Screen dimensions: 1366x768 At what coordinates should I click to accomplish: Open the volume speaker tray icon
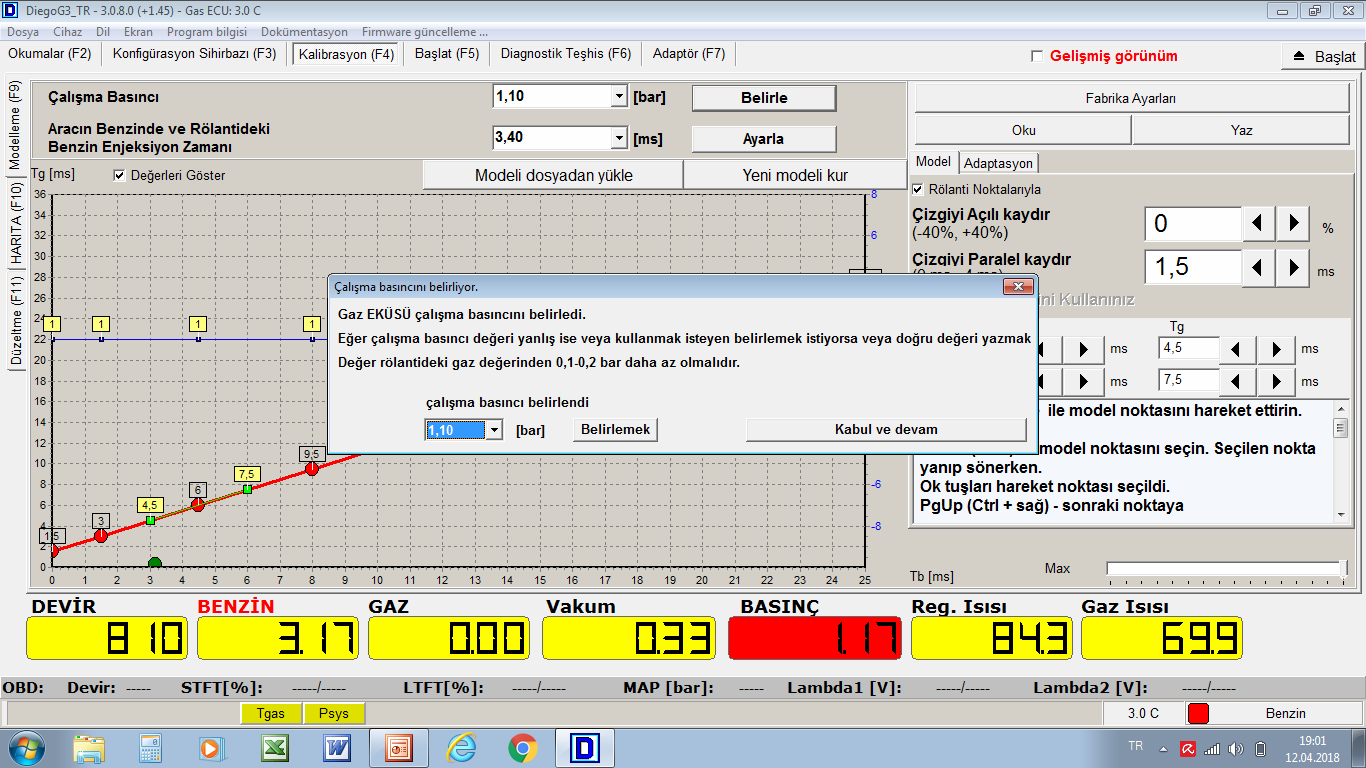tap(1236, 748)
